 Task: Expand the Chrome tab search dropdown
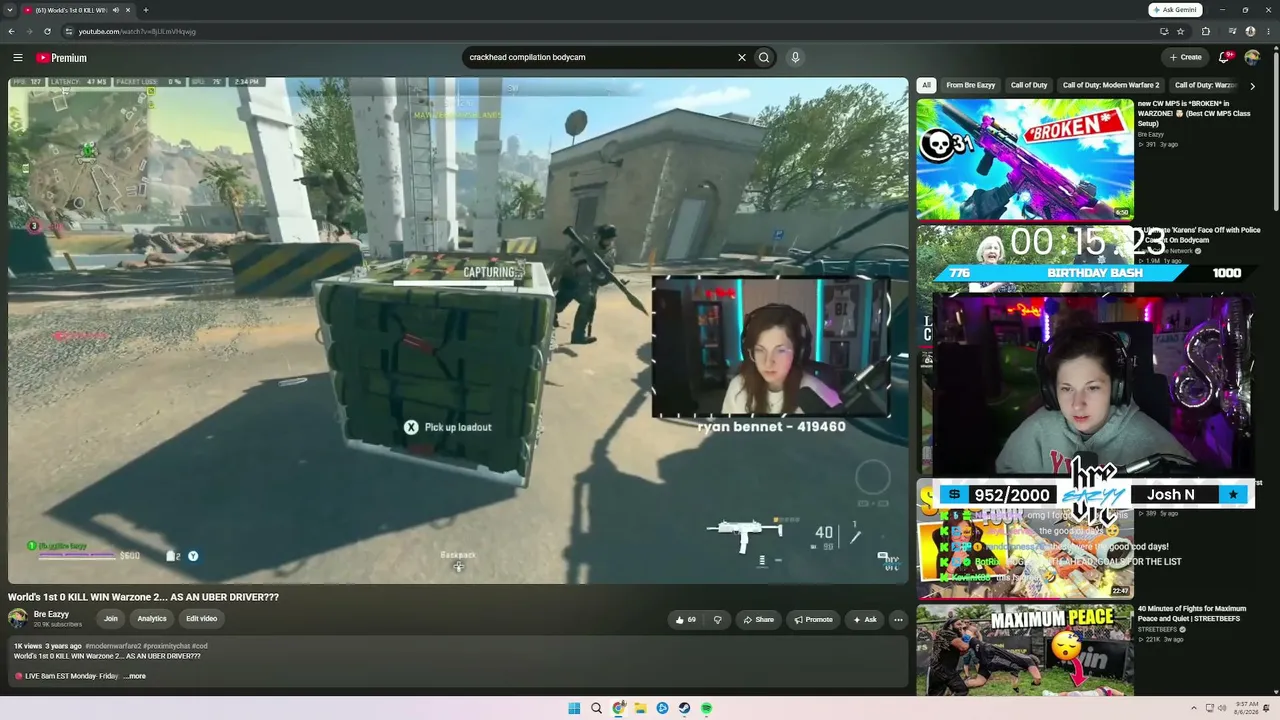[x=9, y=10]
